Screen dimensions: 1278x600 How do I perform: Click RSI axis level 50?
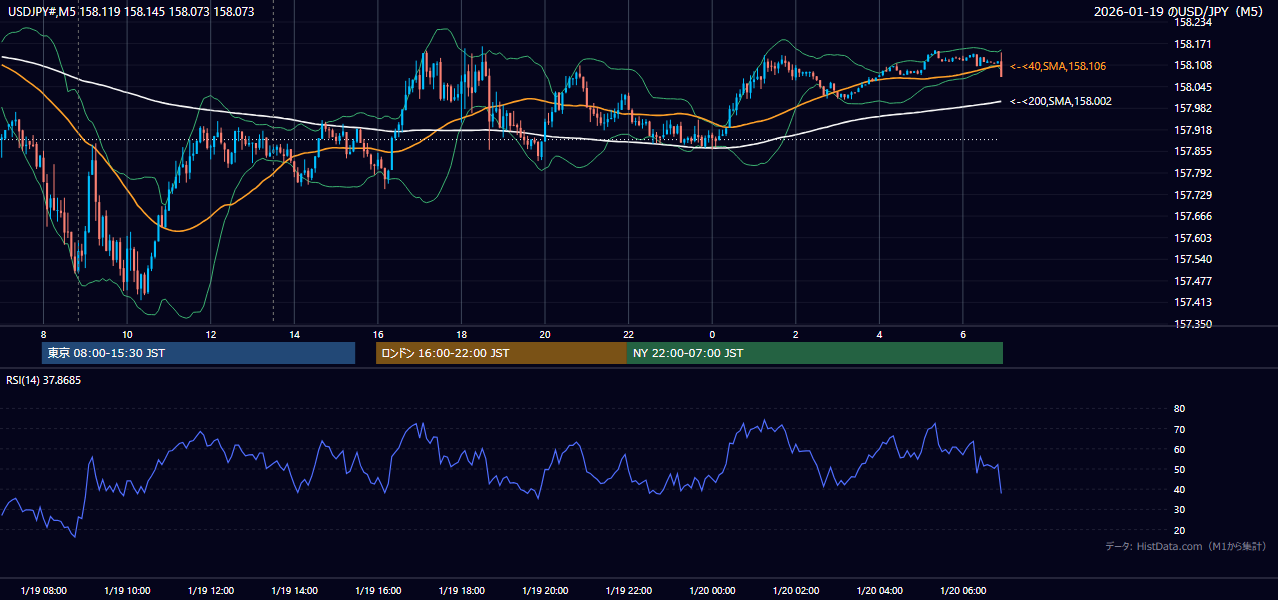click(x=1179, y=469)
